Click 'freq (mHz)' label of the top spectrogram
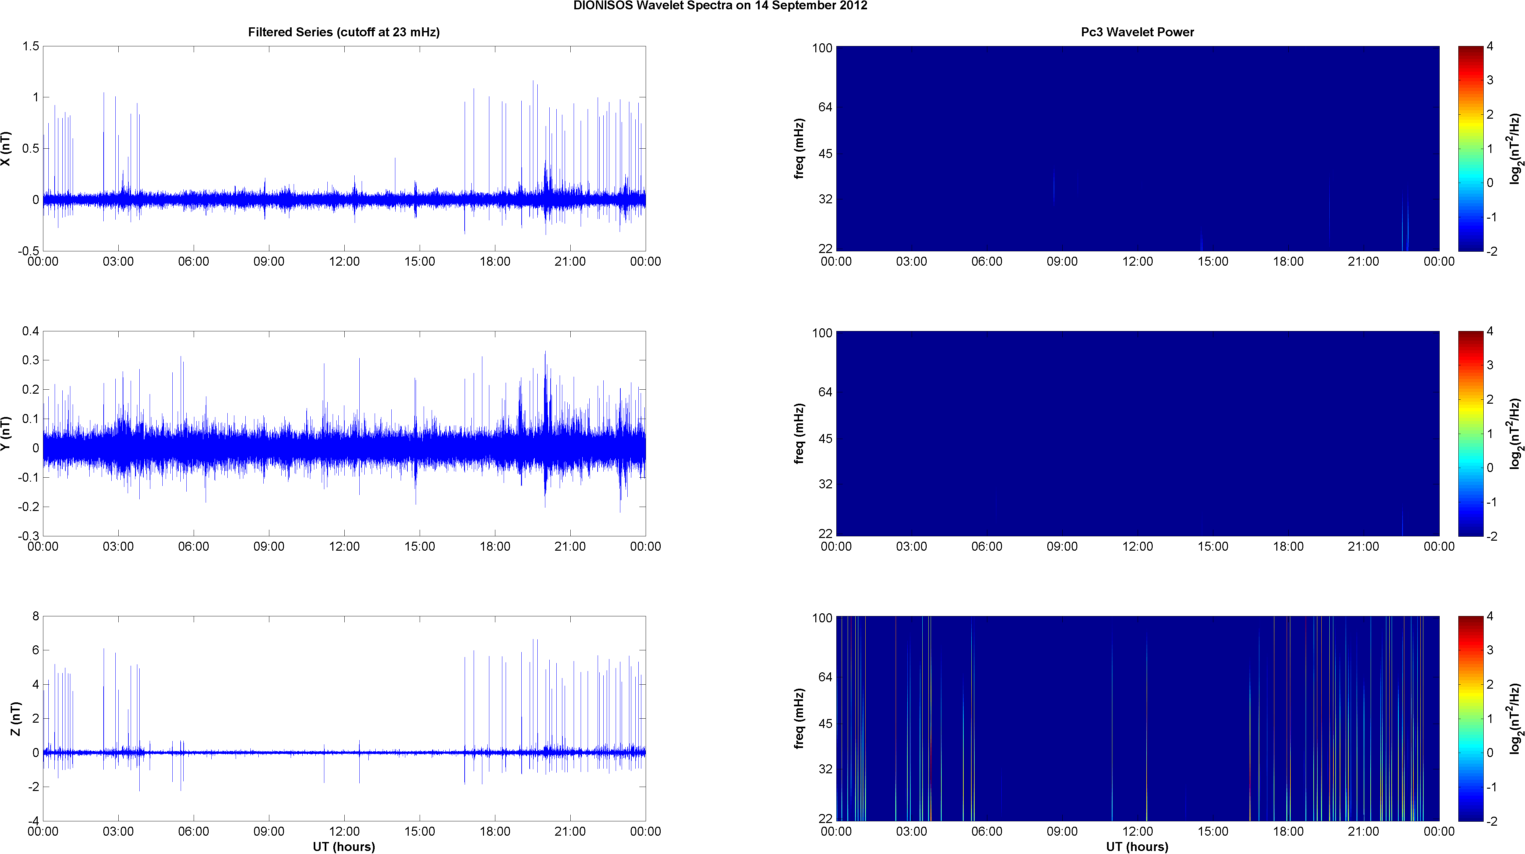Viewport: 1525px width, 854px height. pos(800,149)
